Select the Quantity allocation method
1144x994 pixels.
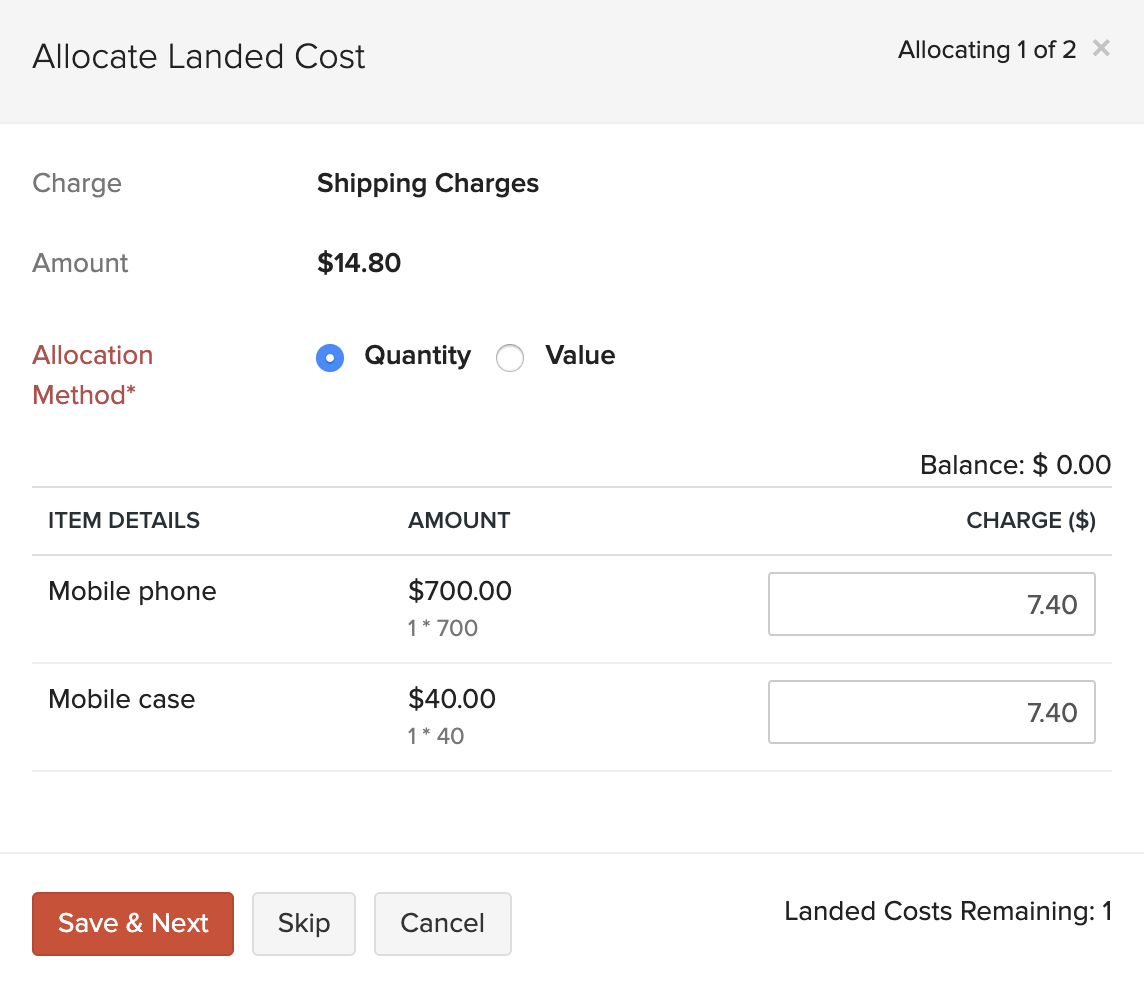tap(330, 358)
